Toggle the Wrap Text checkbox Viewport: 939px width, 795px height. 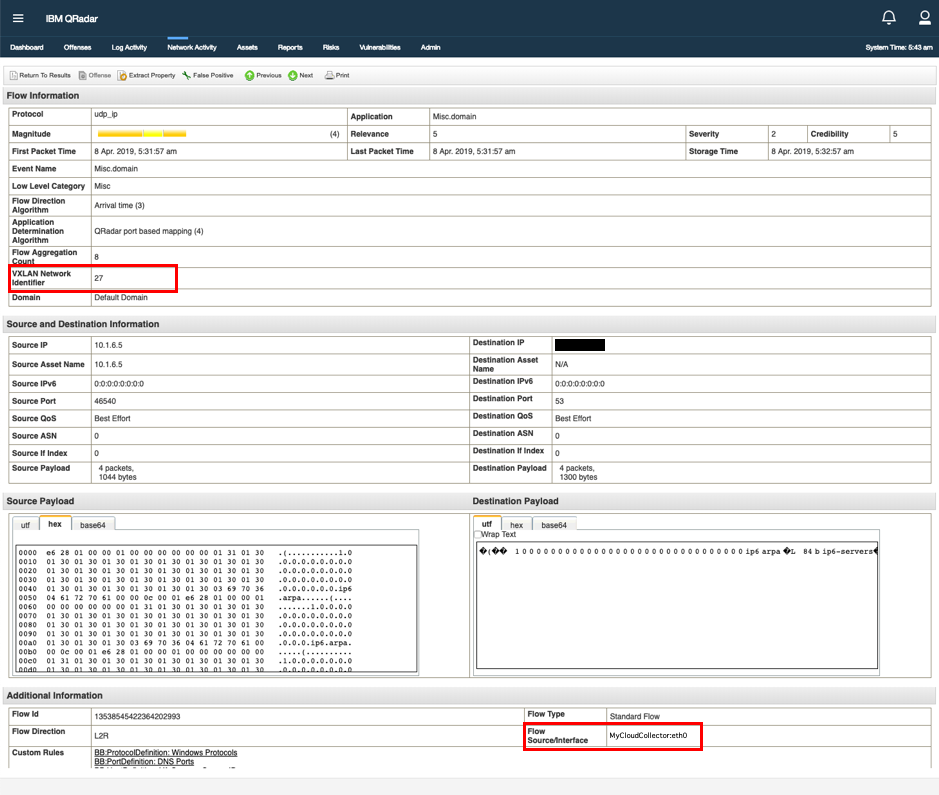478,535
